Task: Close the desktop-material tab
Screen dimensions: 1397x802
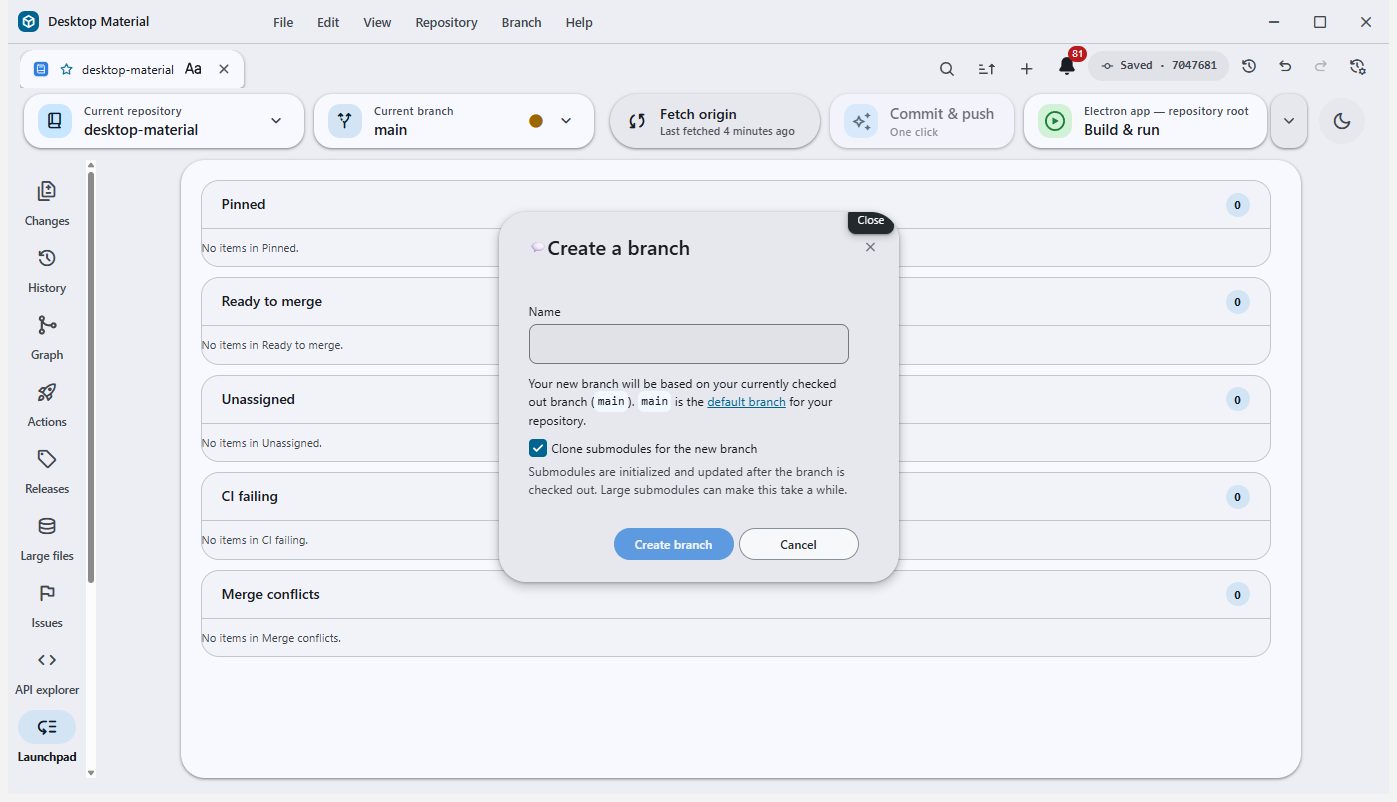Action: coord(224,69)
